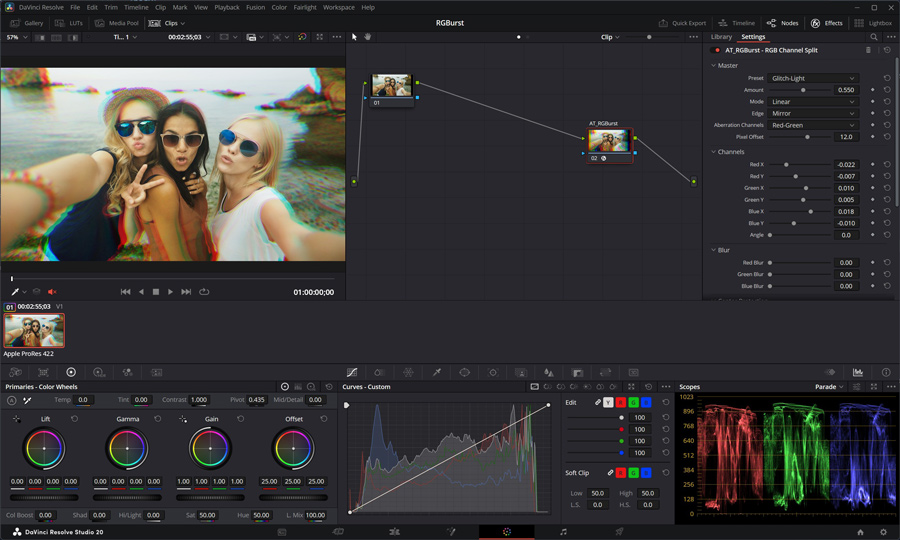Collapse the Blur section
The height and width of the screenshot is (540, 900).
tap(713, 250)
